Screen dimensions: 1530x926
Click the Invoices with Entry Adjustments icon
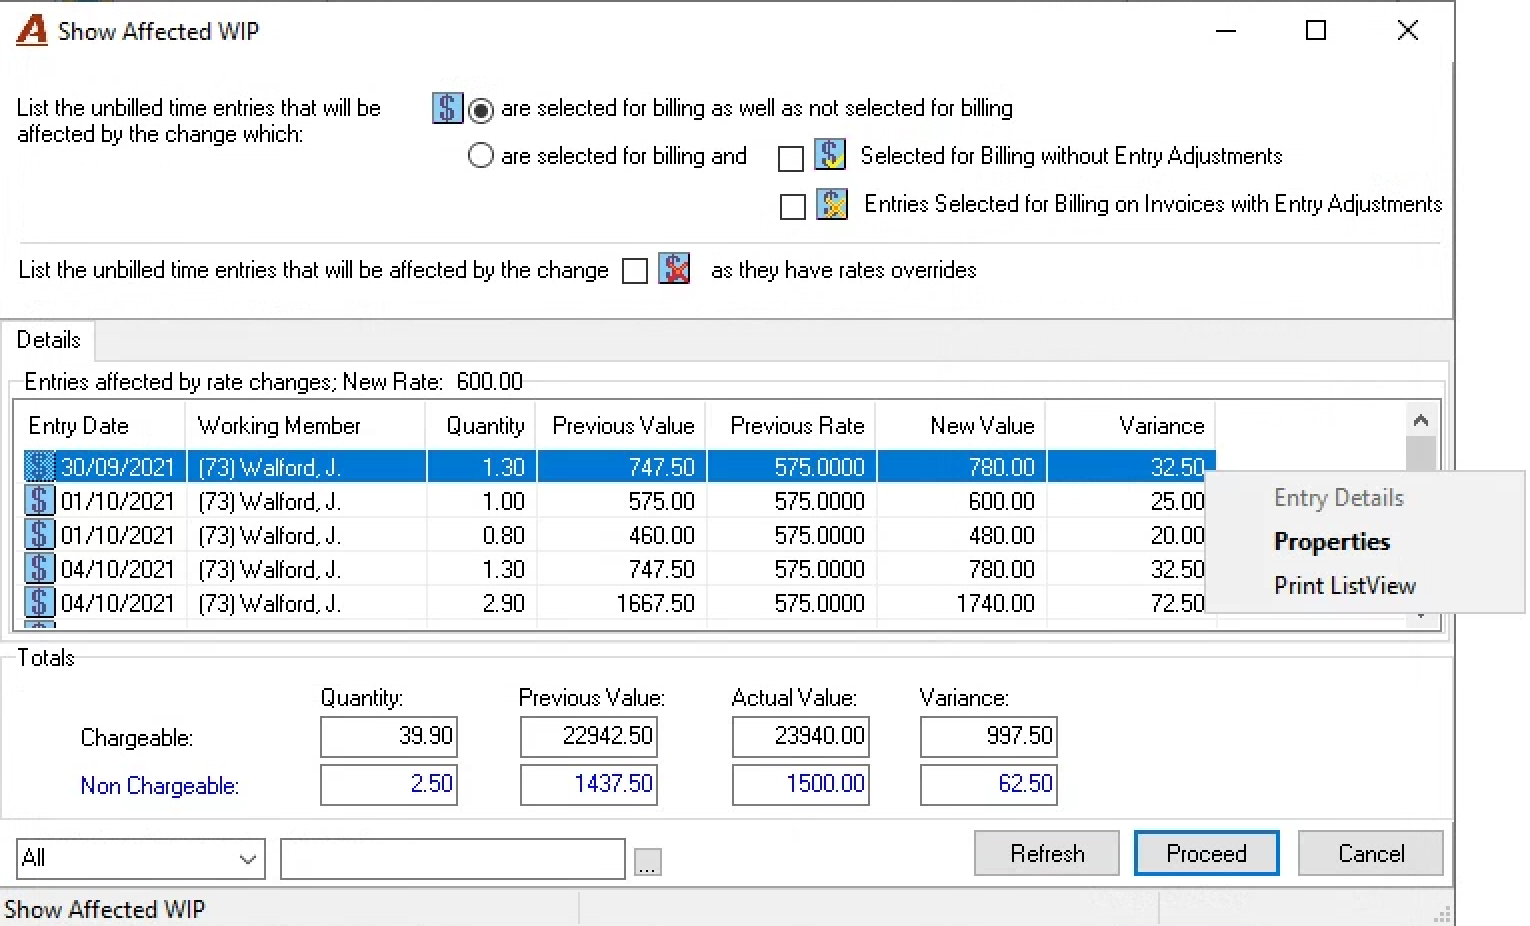pyautogui.click(x=832, y=204)
